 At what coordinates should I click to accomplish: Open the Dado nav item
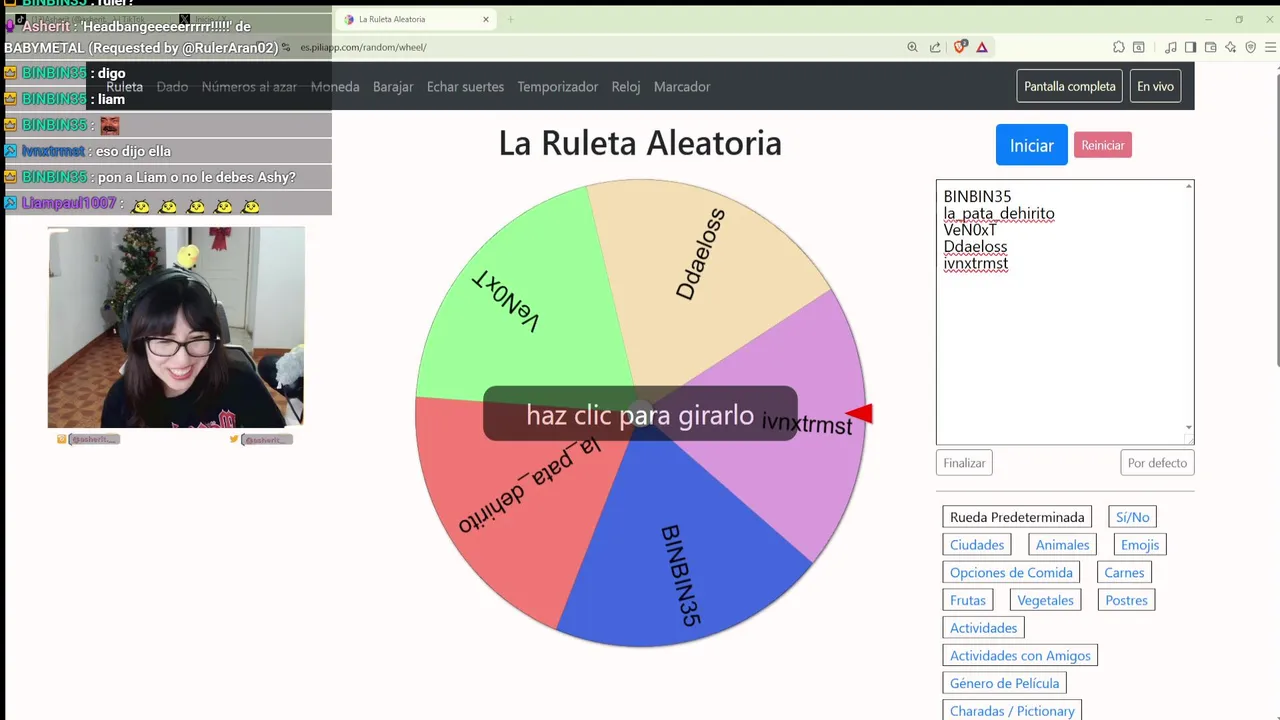[x=172, y=87]
